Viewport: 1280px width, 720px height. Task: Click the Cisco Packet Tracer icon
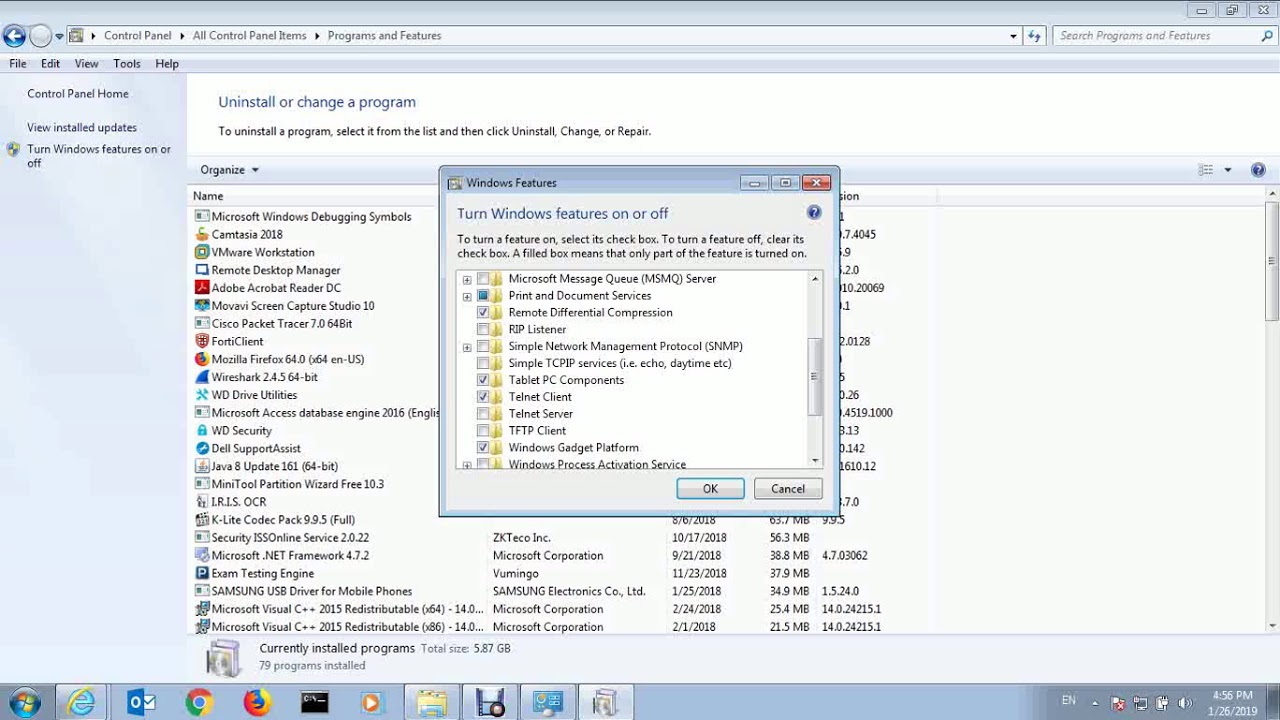pos(202,324)
